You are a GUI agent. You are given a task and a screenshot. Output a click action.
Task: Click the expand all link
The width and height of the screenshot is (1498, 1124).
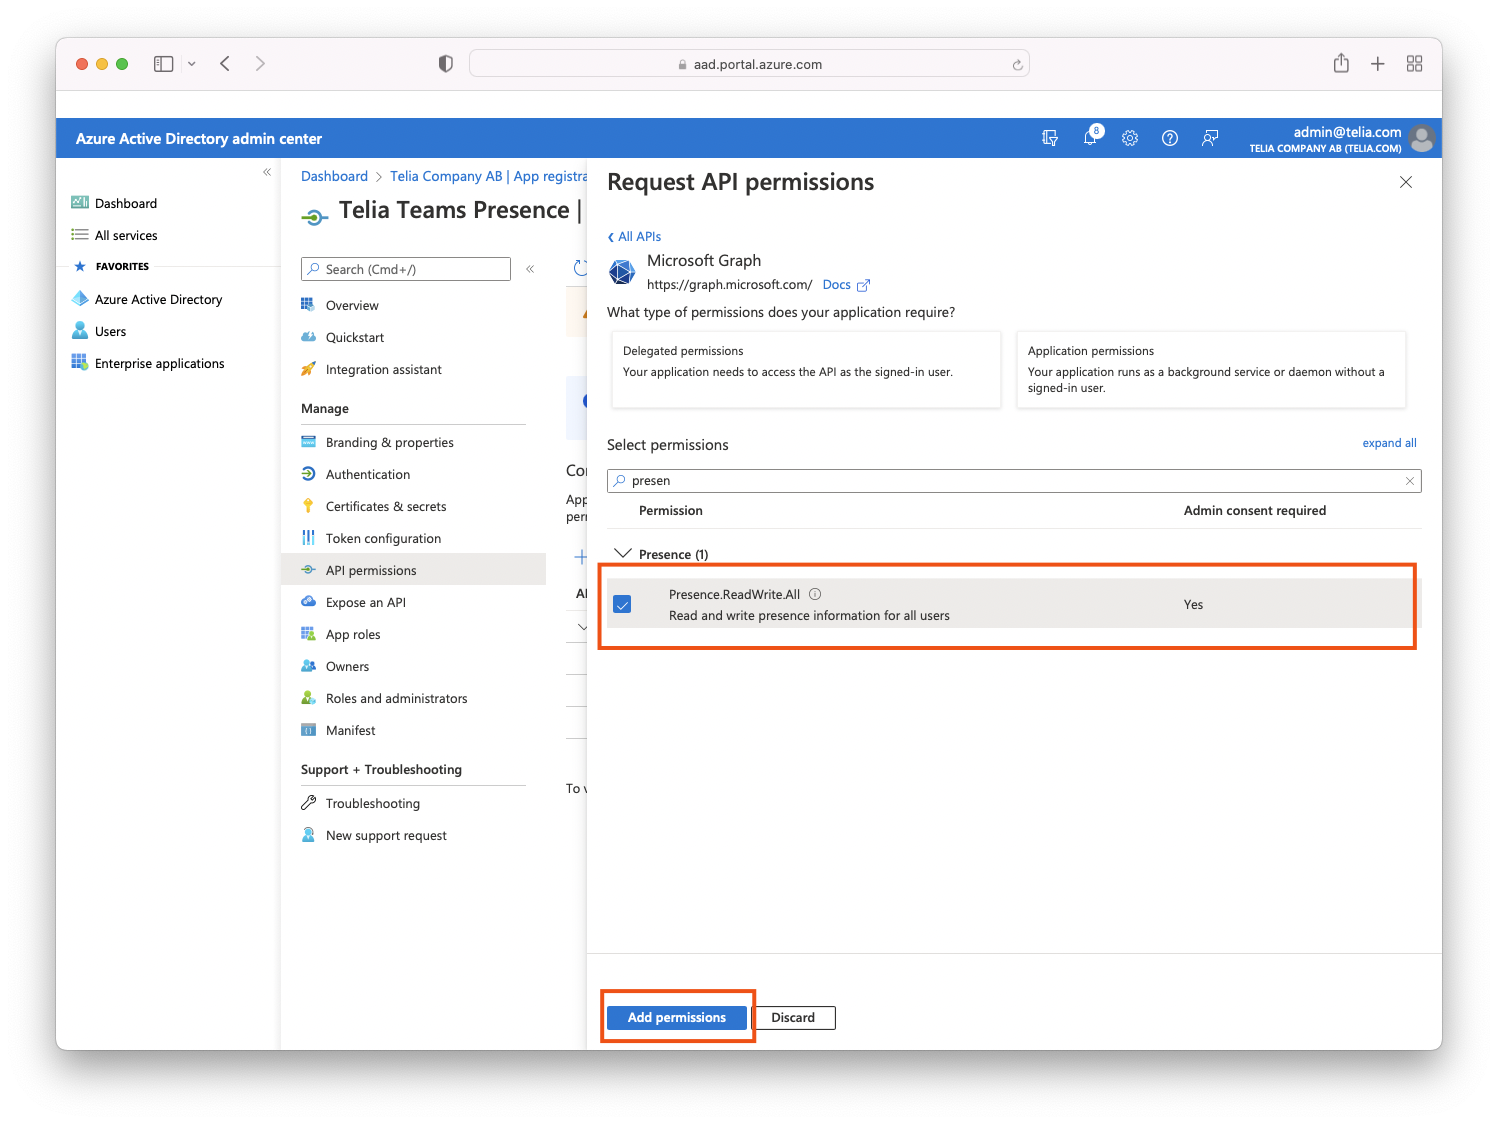point(1389,443)
